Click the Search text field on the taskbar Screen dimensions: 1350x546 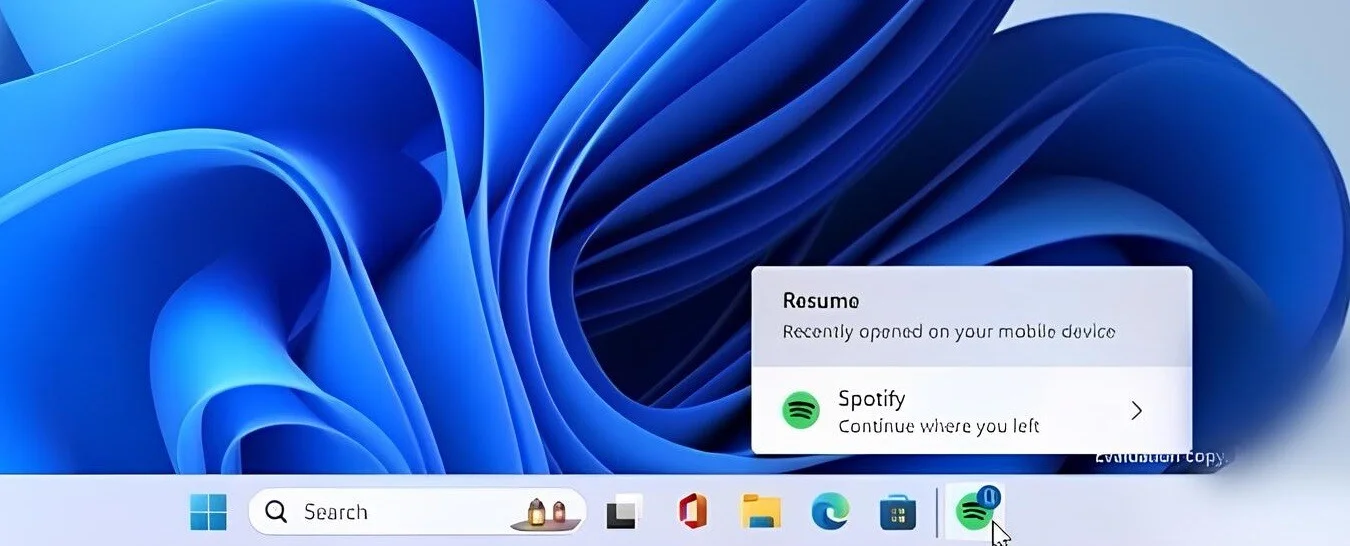[x=380, y=512]
